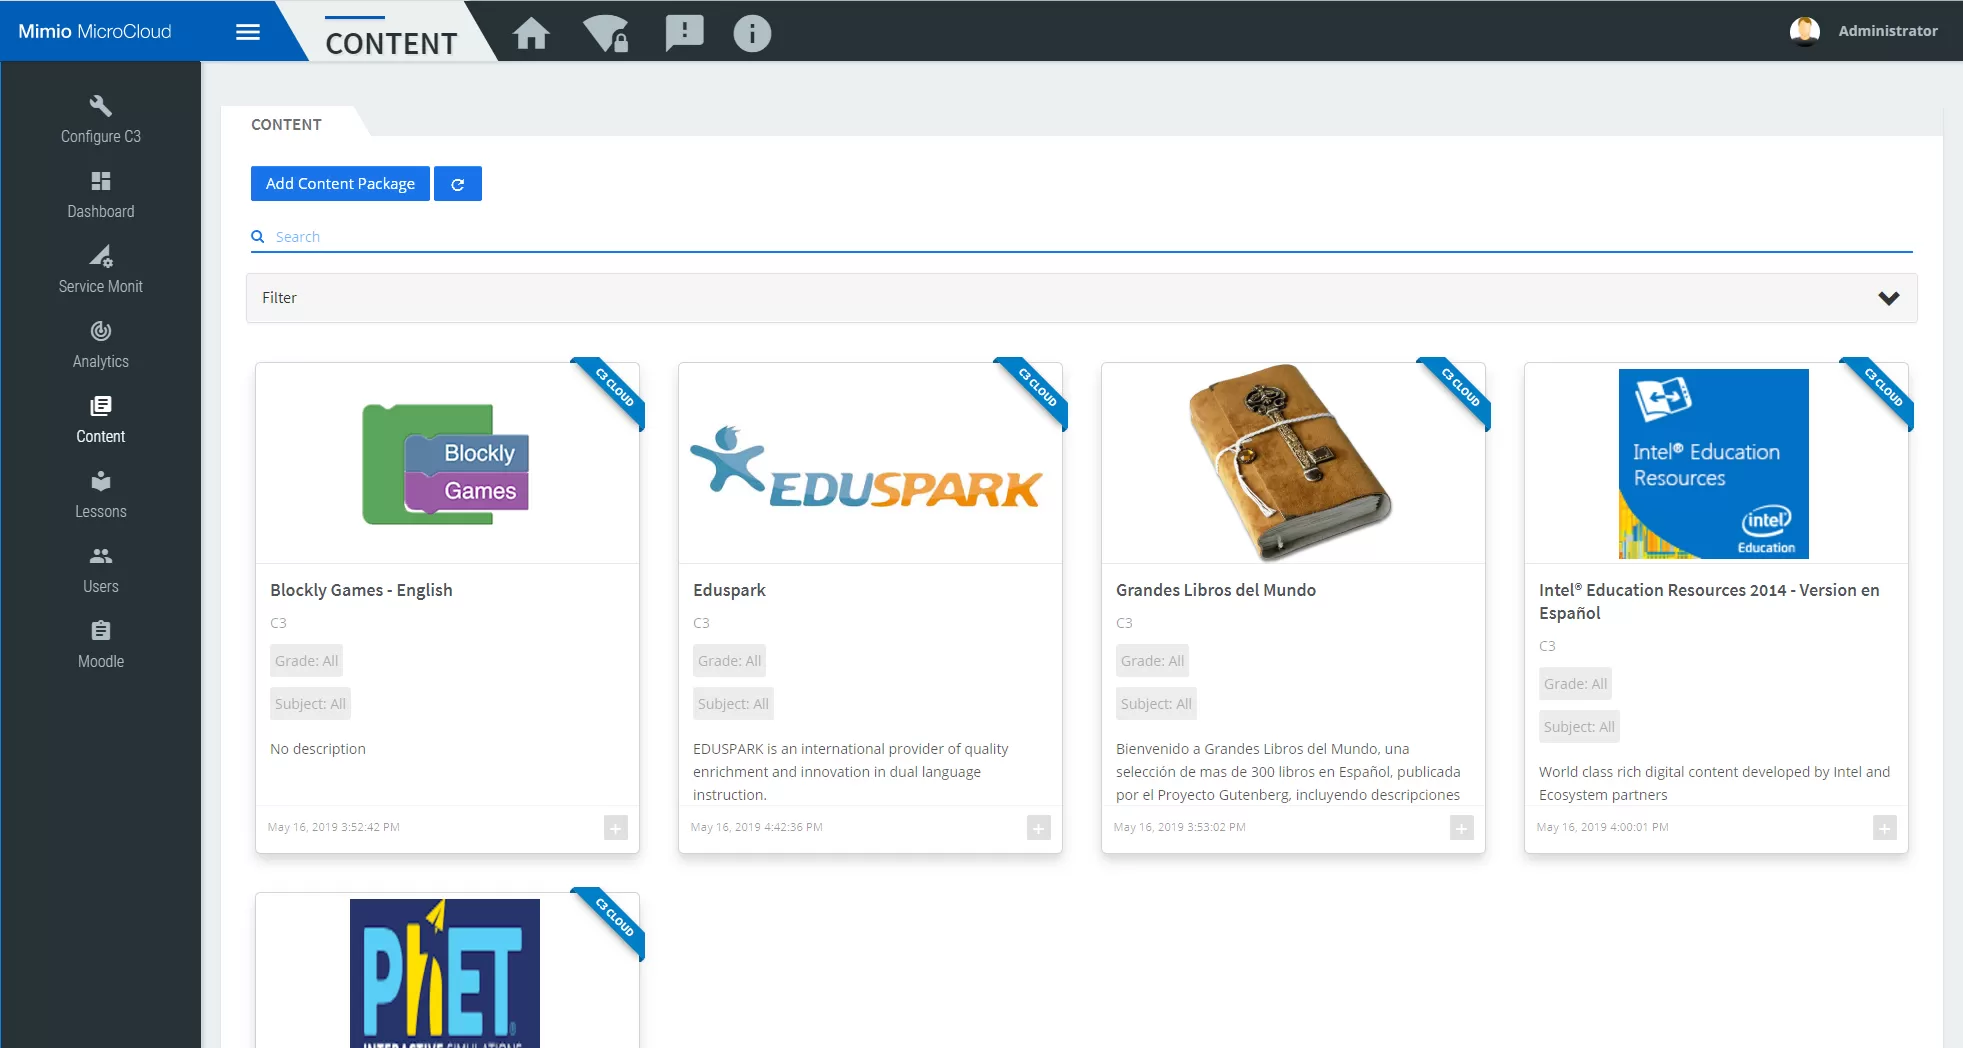This screenshot has width=1963, height=1048.
Task: Click the Administrator avatar
Action: click(1805, 31)
